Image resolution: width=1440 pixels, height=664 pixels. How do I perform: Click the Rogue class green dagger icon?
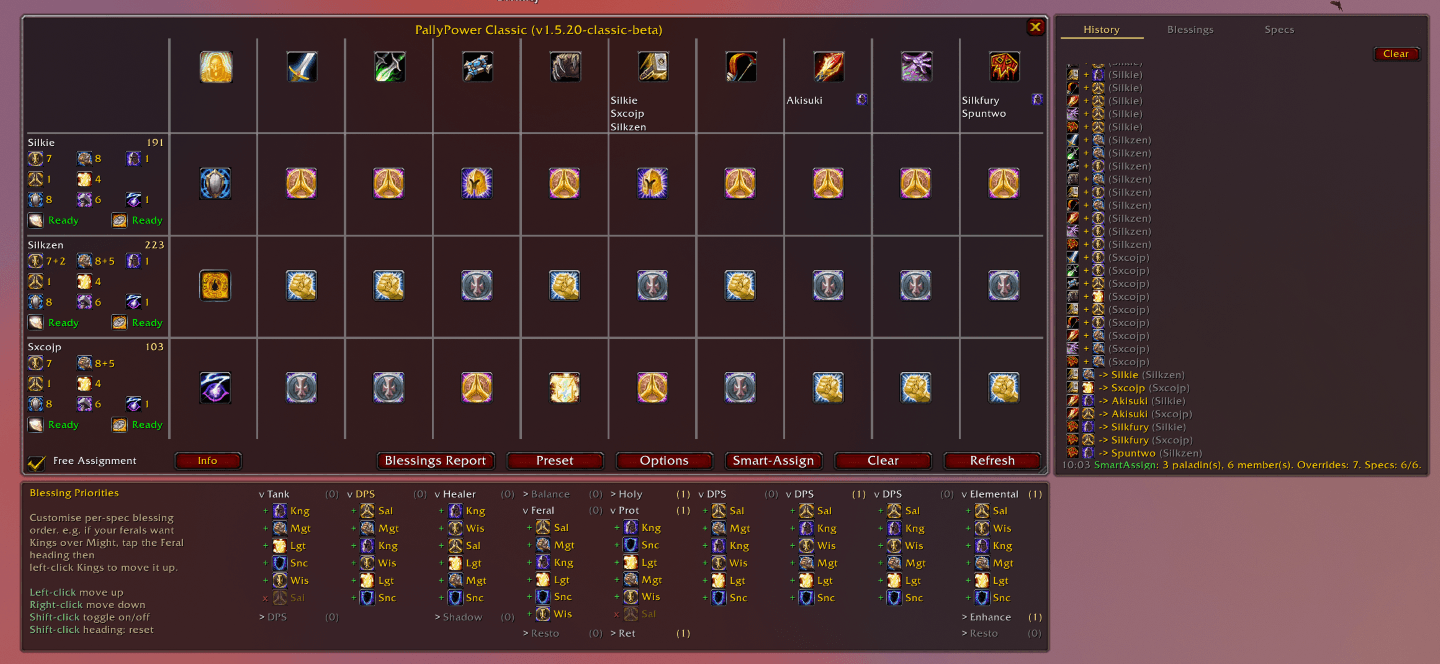point(390,67)
